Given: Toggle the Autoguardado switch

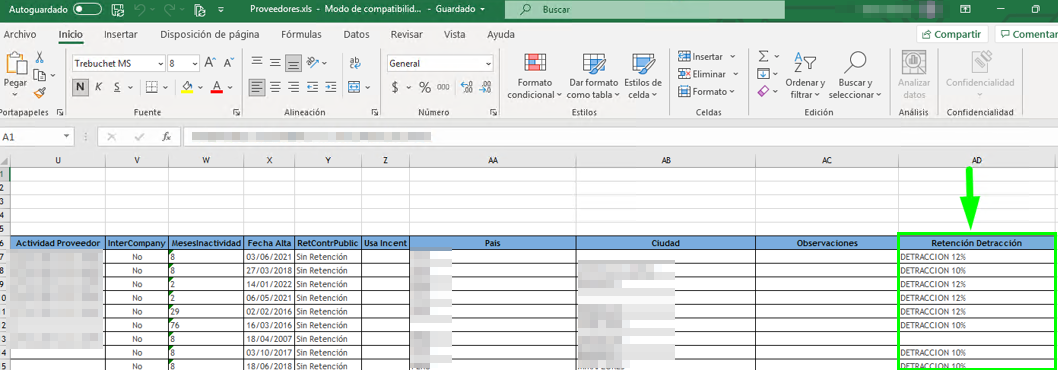Looking at the screenshot, I should point(87,10).
